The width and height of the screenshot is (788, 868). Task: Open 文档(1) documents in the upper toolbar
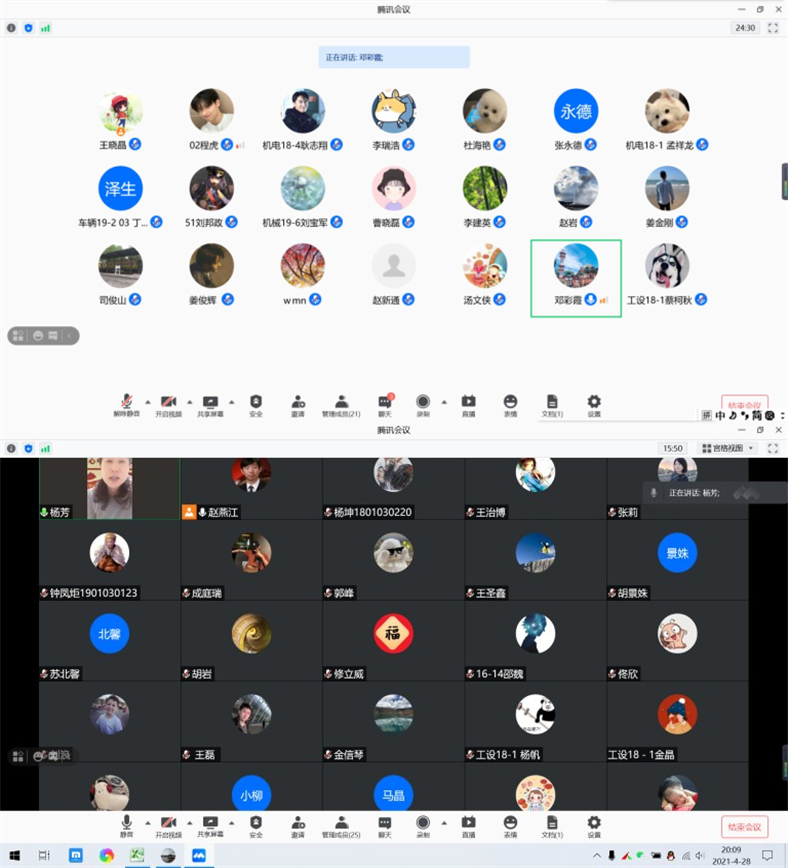coord(552,402)
